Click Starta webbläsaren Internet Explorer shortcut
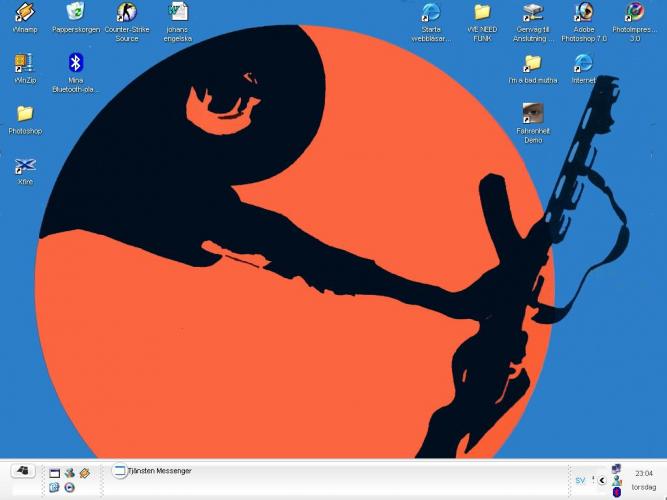This screenshot has height=500, width=667. (x=431, y=13)
